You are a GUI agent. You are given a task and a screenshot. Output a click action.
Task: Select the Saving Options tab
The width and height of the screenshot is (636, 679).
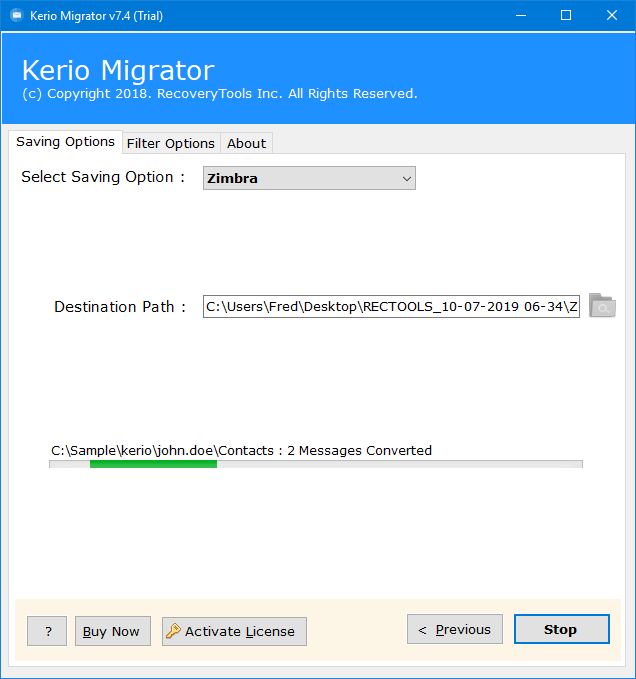(65, 142)
